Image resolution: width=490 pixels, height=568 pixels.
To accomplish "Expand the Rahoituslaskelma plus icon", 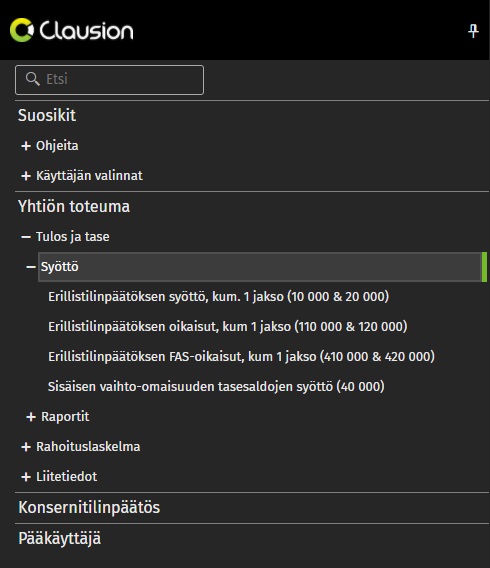I will point(26,447).
